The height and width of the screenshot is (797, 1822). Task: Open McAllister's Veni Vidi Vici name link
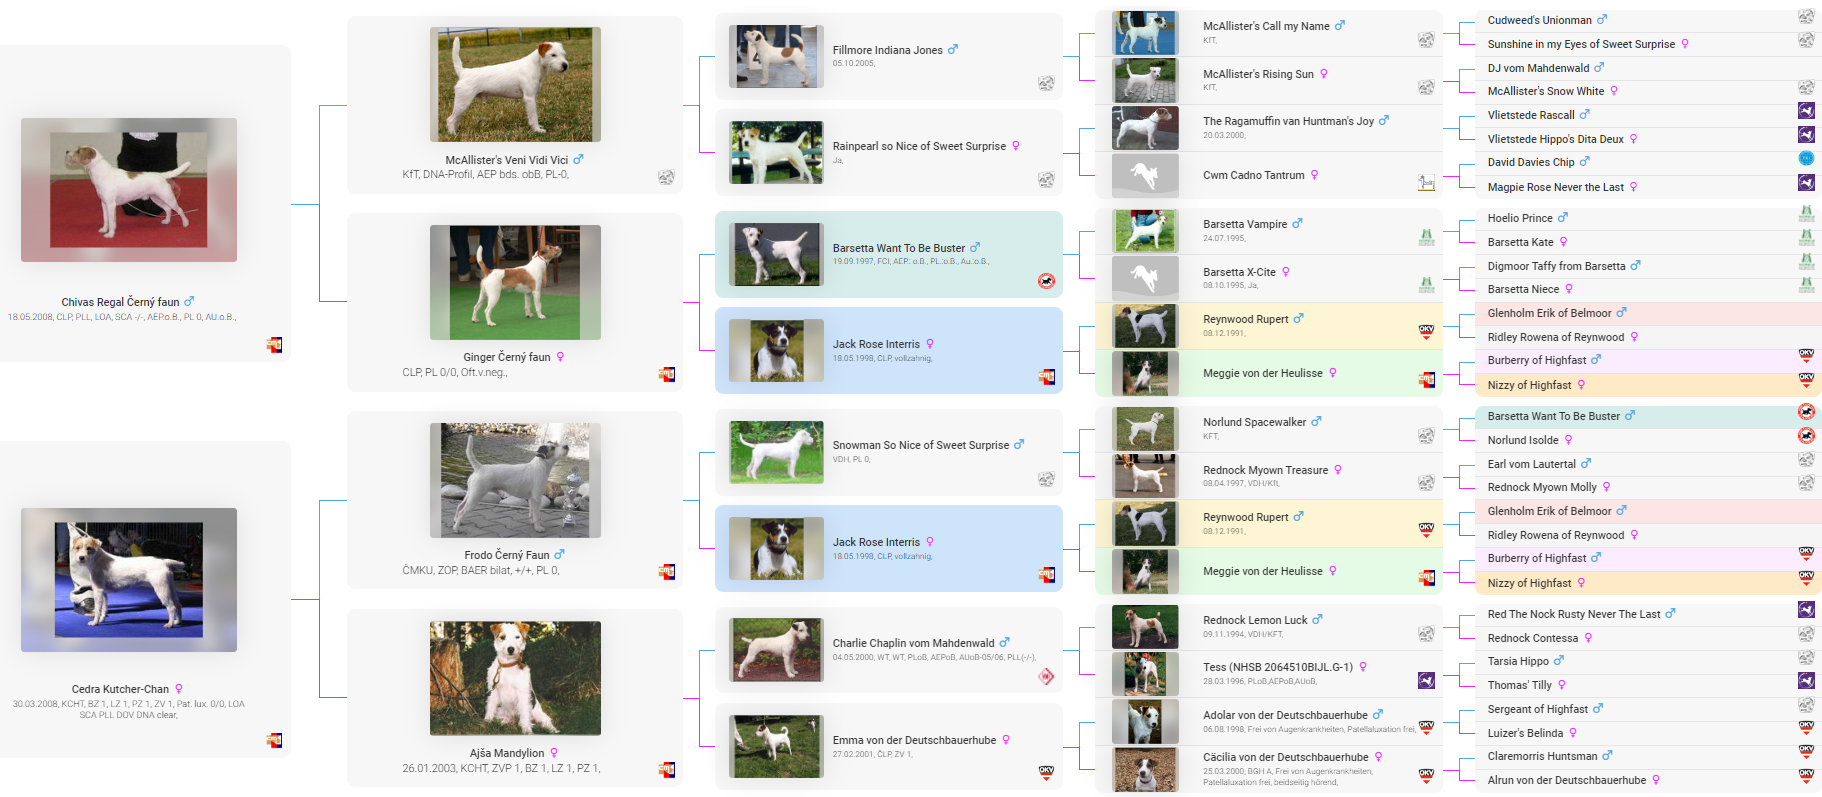click(506, 160)
